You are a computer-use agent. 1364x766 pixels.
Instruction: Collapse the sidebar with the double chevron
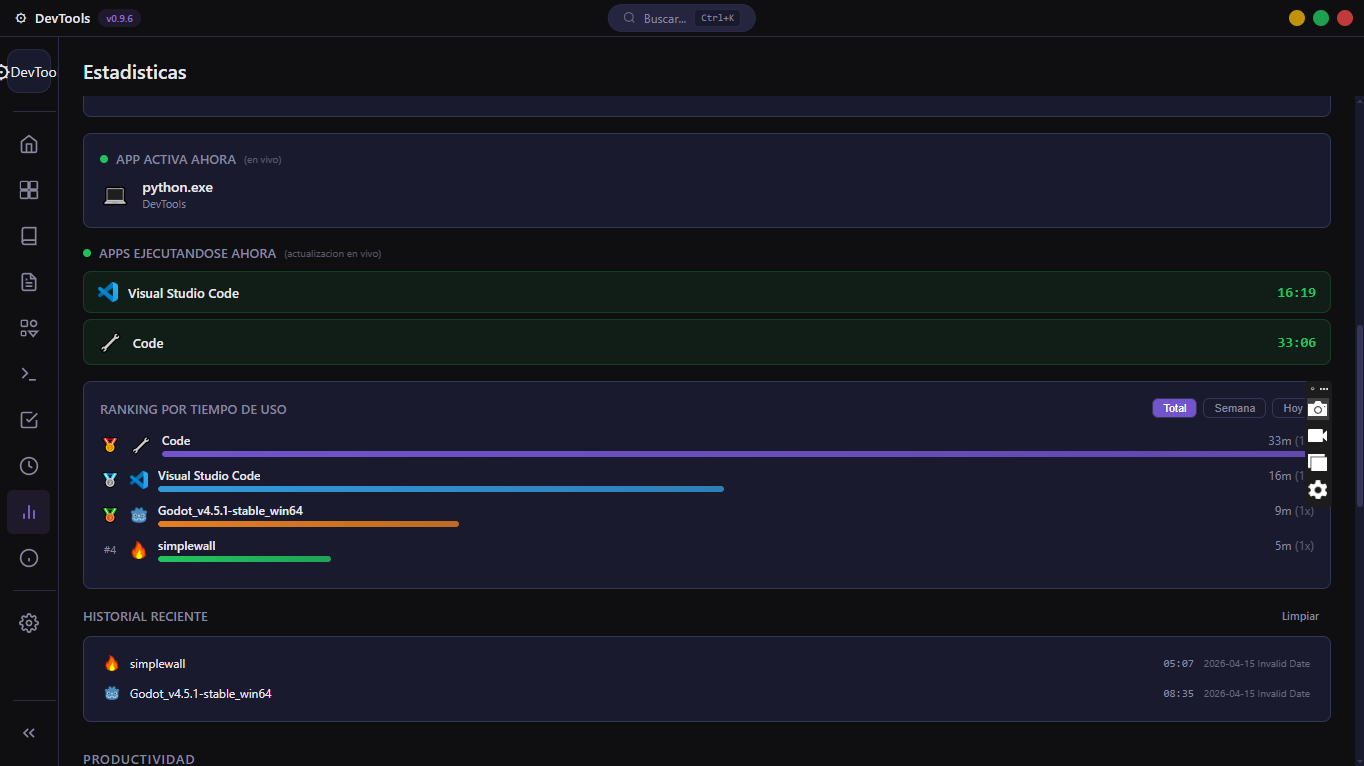[29, 733]
